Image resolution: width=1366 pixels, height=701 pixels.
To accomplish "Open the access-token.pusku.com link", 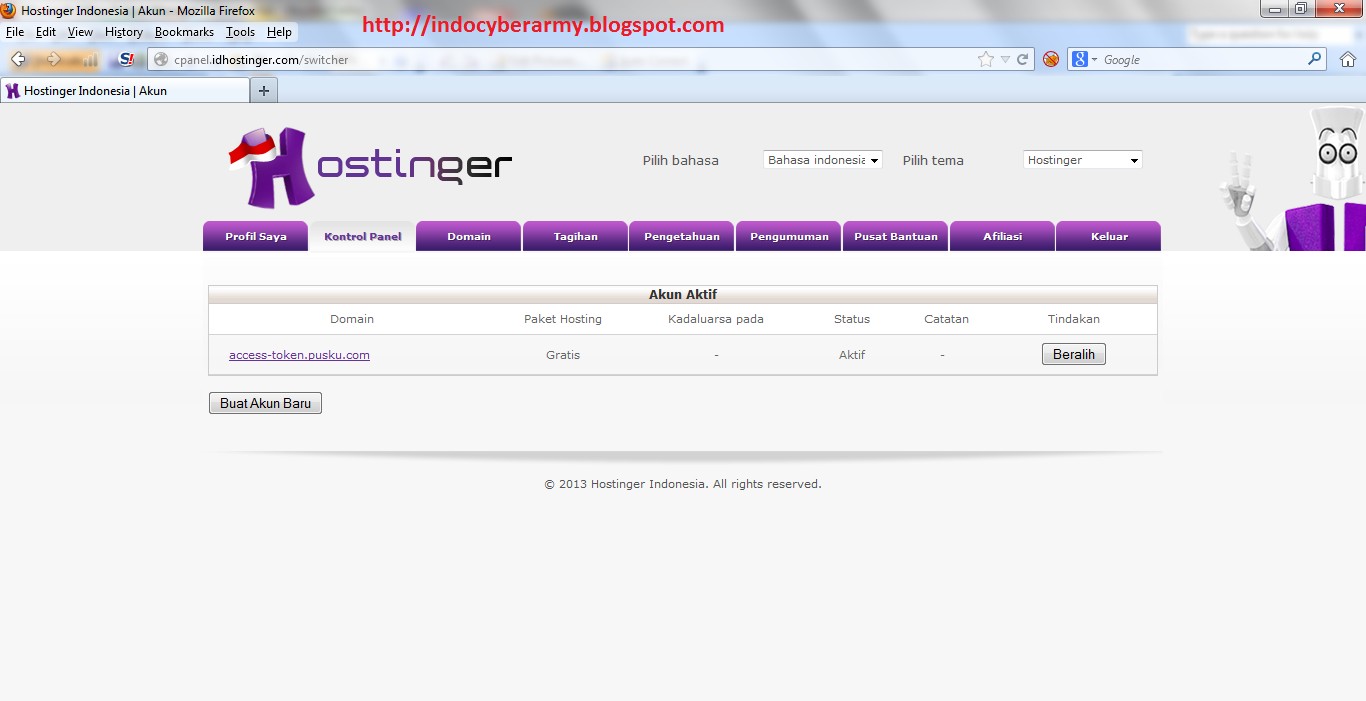I will click(299, 355).
